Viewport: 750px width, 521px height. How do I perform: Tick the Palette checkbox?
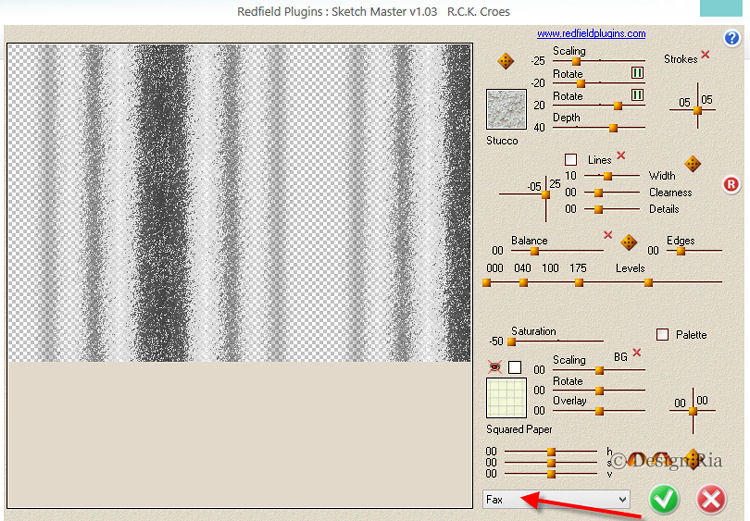click(662, 335)
